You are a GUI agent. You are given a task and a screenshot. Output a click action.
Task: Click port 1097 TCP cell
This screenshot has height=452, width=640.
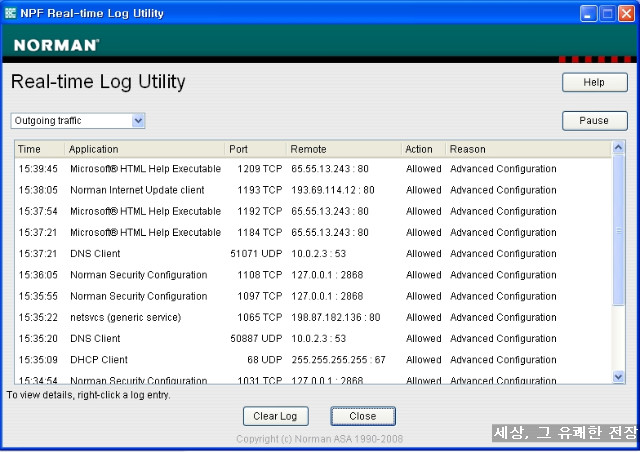click(x=260, y=296)
